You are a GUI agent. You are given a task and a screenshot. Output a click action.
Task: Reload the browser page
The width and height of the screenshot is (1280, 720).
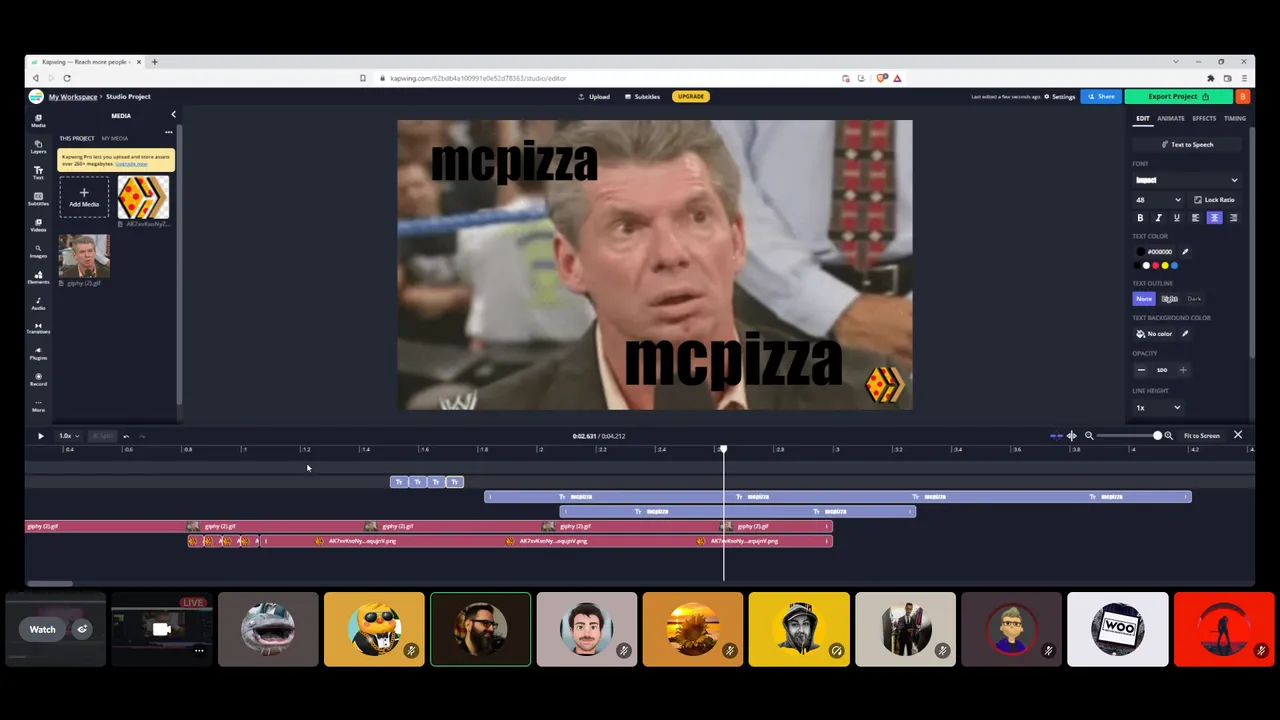67,78
